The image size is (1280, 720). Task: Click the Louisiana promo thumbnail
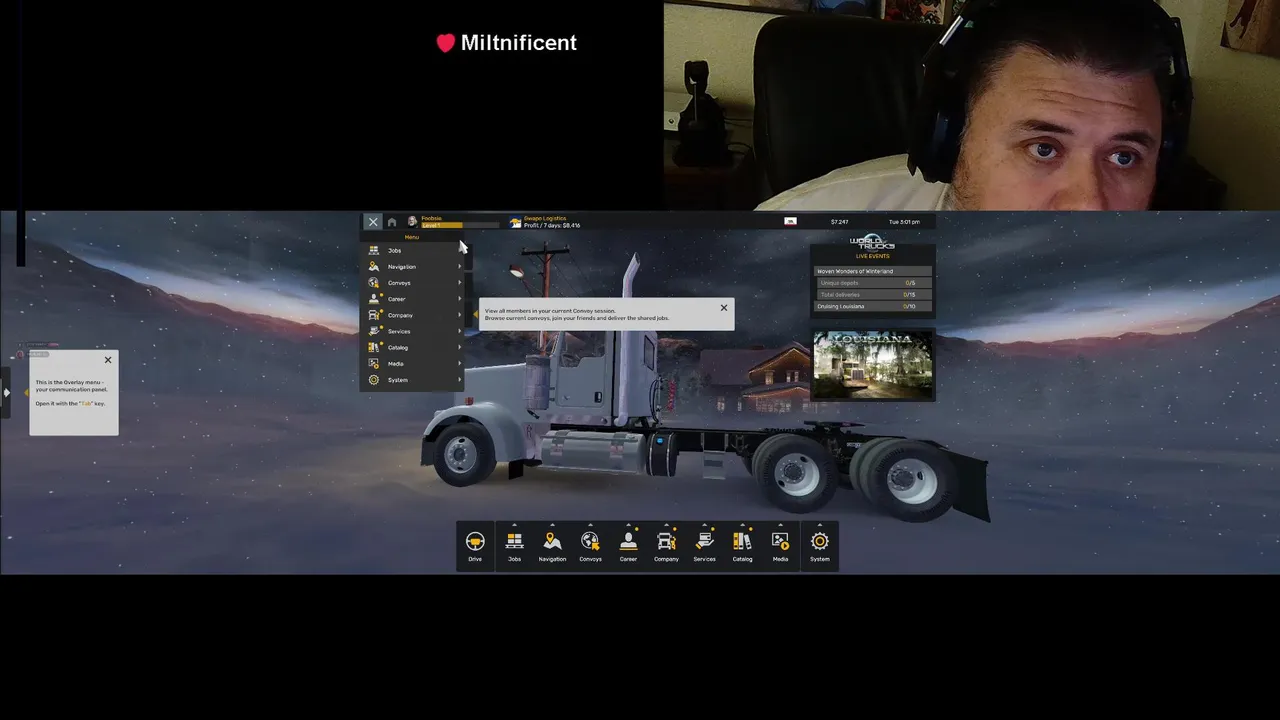(x=872, y=365)
